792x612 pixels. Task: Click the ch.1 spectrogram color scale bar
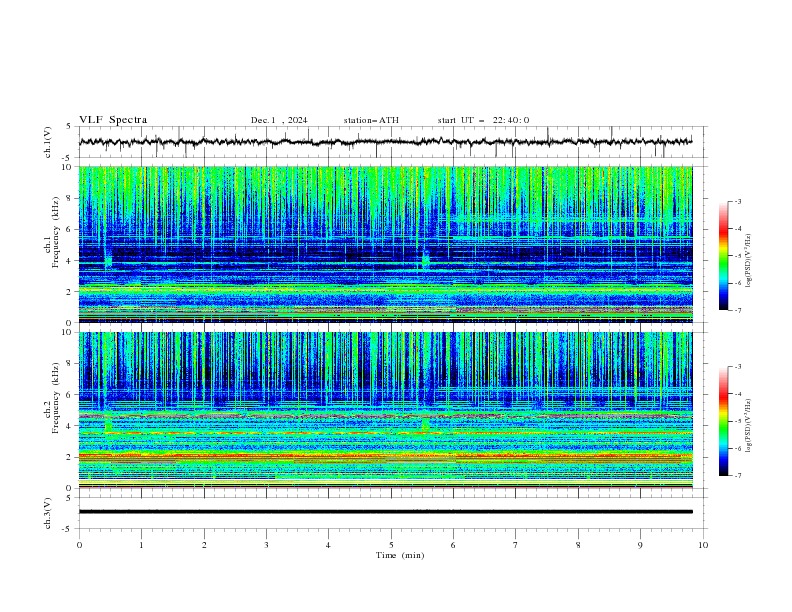723,256
